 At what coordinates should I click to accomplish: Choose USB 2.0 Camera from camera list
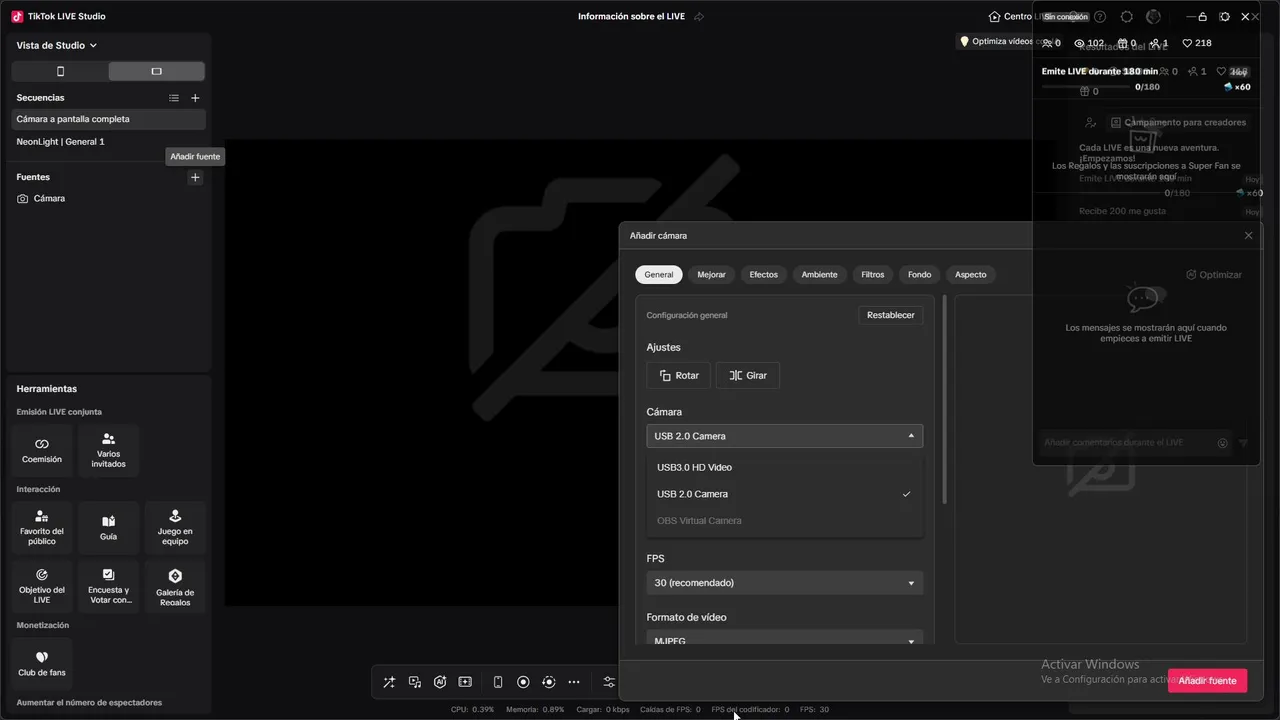785,494
